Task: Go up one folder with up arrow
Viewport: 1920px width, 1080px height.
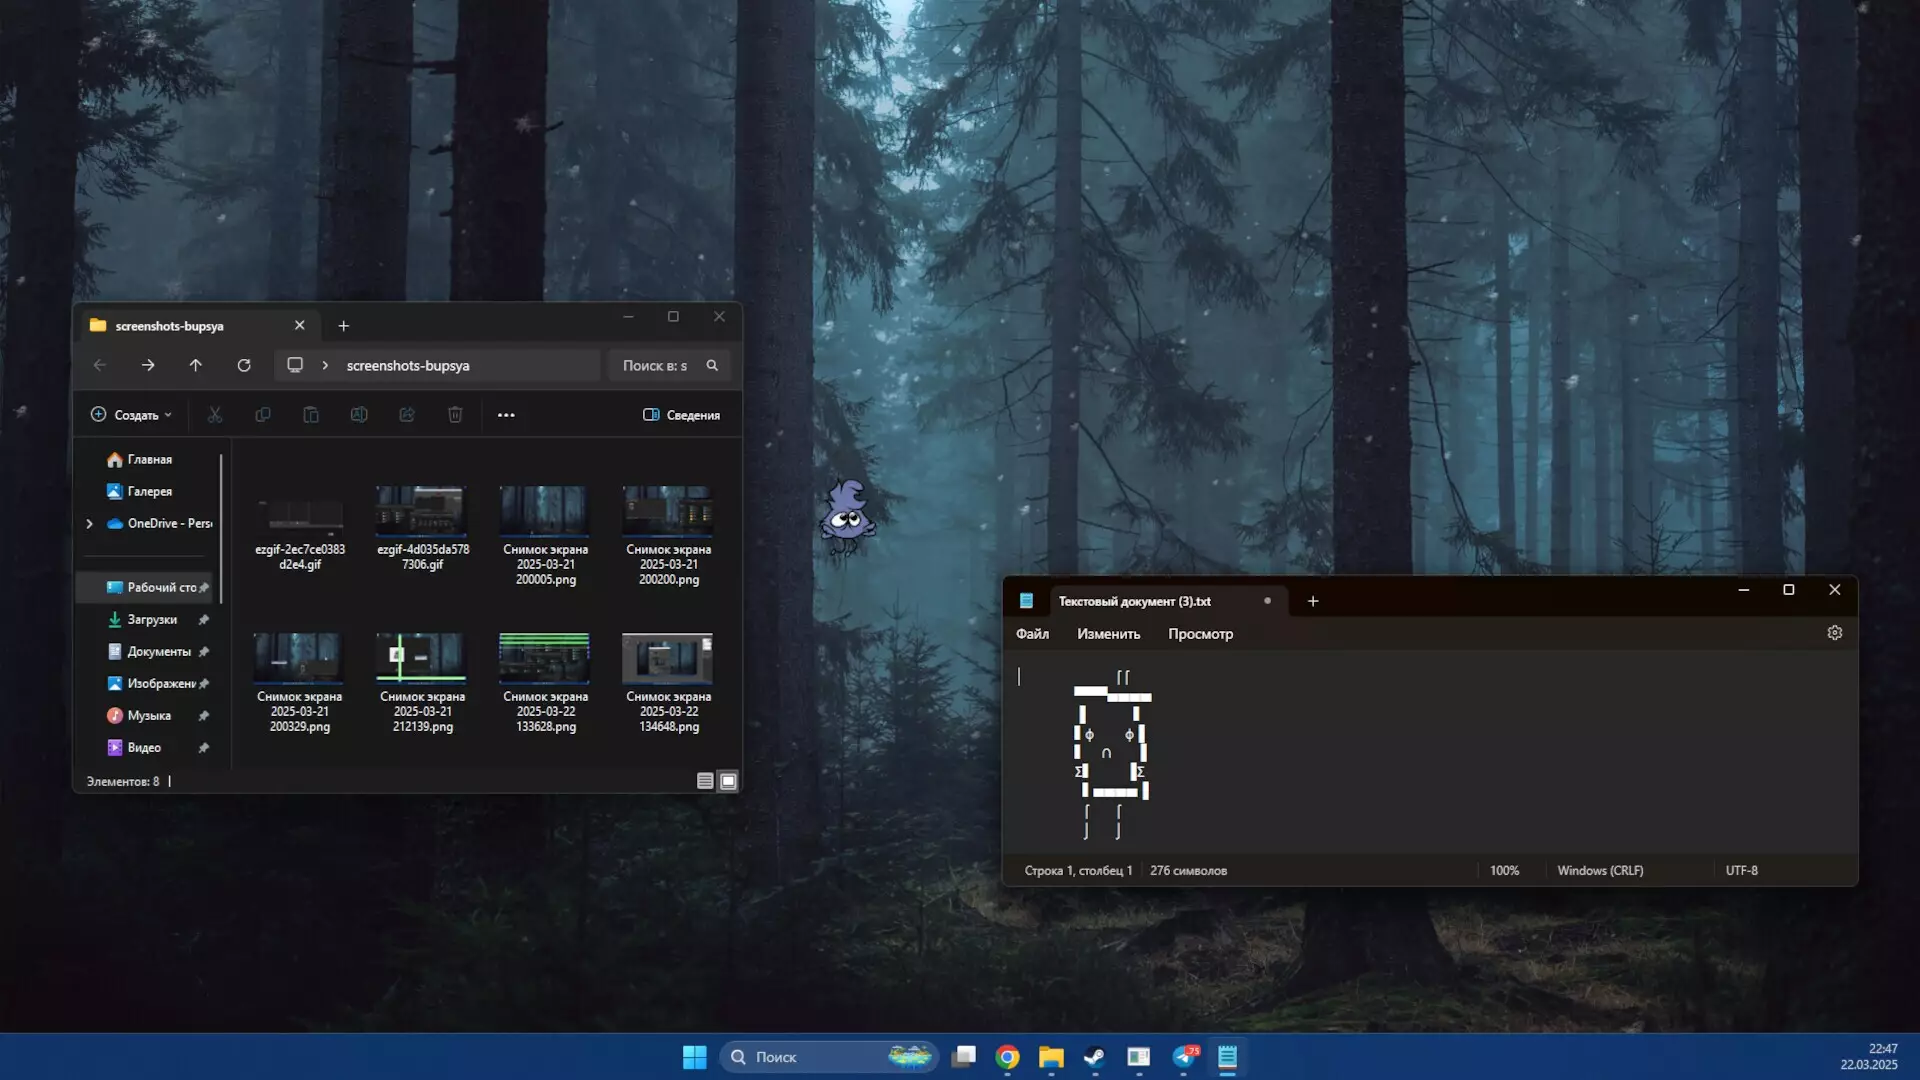Action: tap(196, 366)
